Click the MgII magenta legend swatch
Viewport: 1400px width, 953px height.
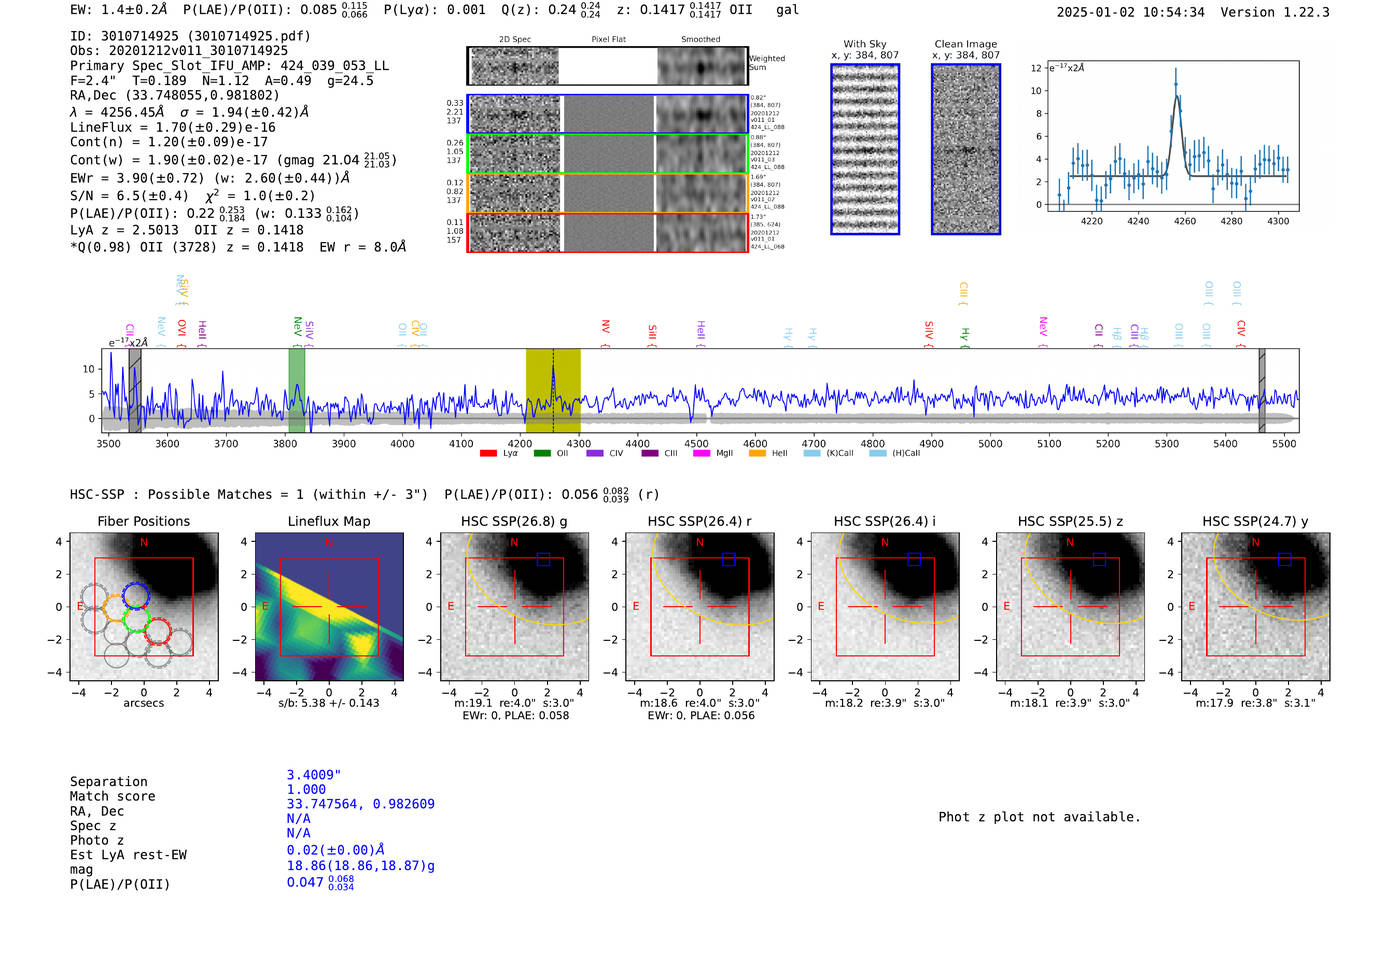coord(701,453)
